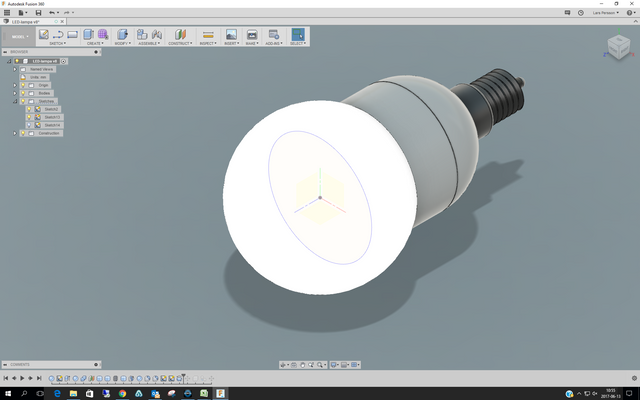Open the Lars Persson account menu

point(606,13)
